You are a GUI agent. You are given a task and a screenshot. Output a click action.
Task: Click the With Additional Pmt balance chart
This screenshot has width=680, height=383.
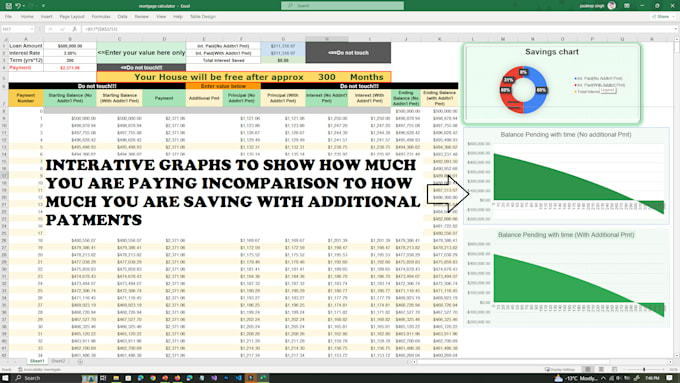[x=566, y=278]
